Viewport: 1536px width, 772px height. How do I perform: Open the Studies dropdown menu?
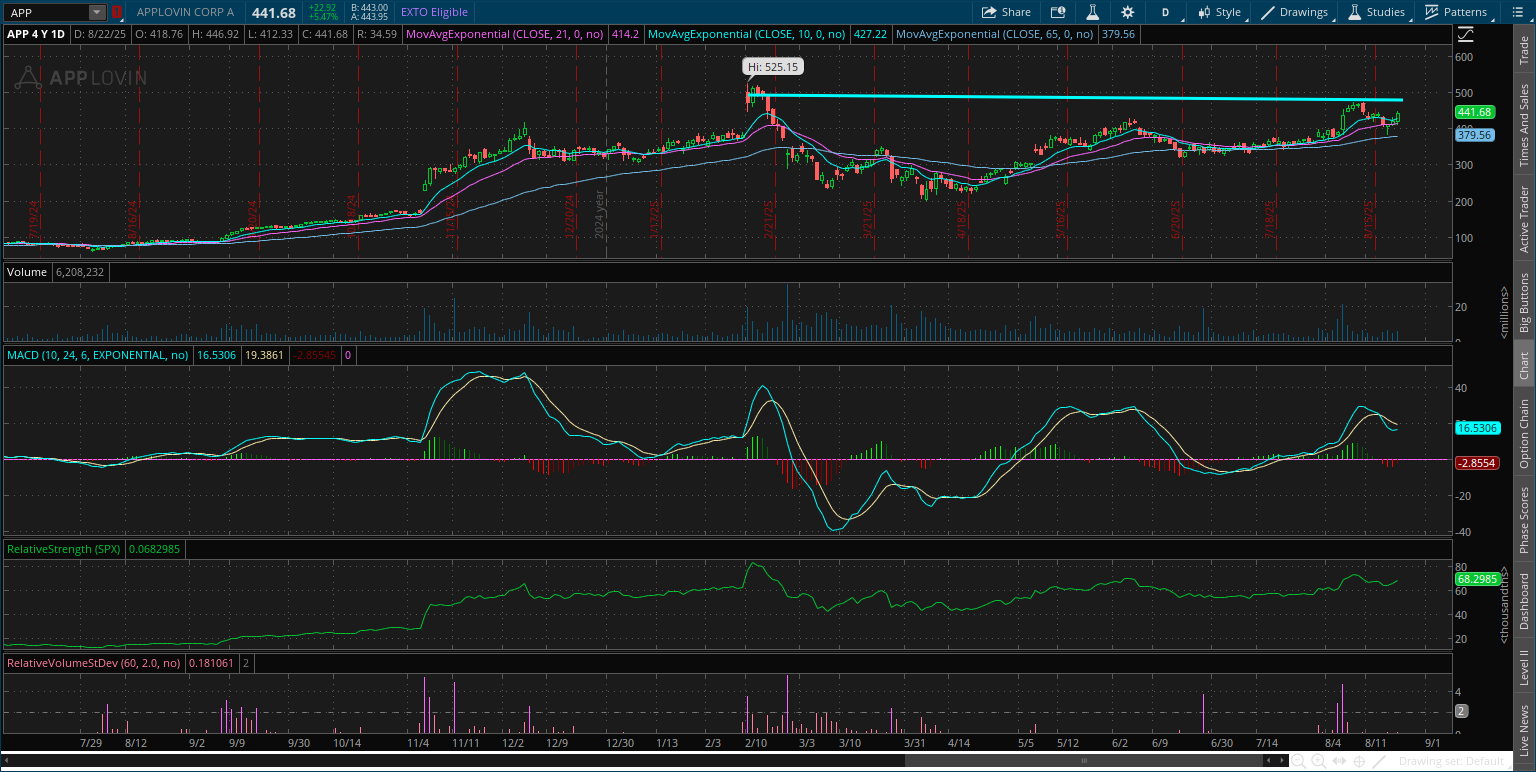click(x=1377, y=12)
